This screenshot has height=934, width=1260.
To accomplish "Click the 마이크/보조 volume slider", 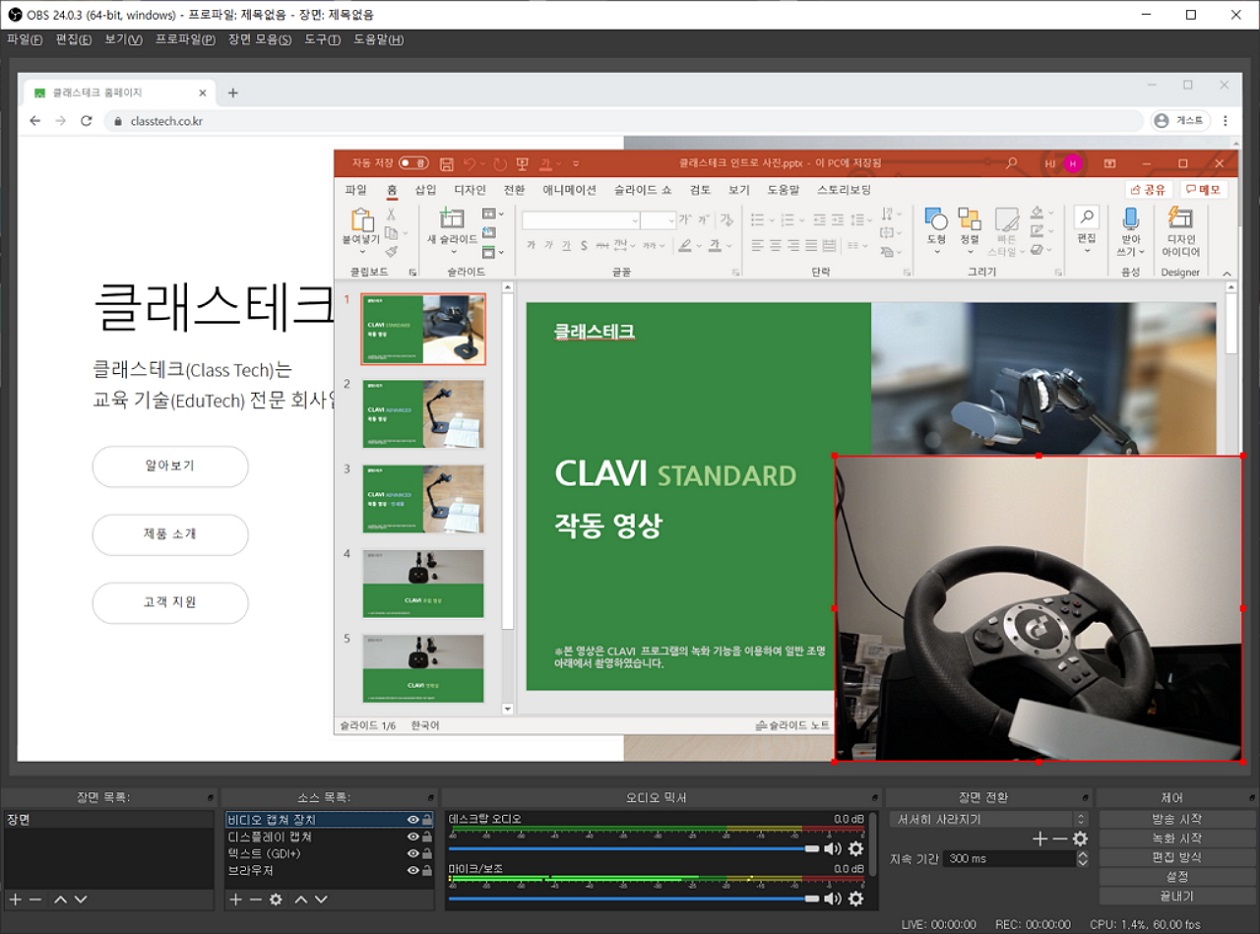I will [x=634, y=898].
